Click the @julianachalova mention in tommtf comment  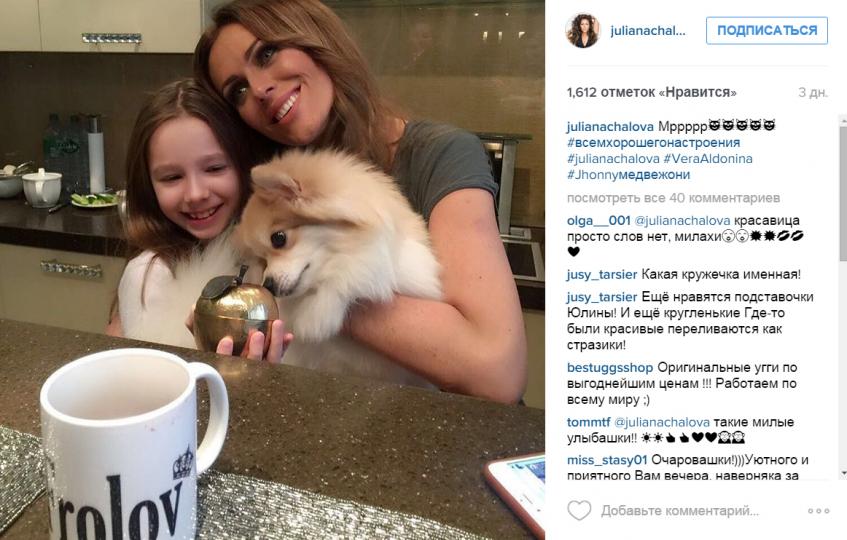(662, 422)
